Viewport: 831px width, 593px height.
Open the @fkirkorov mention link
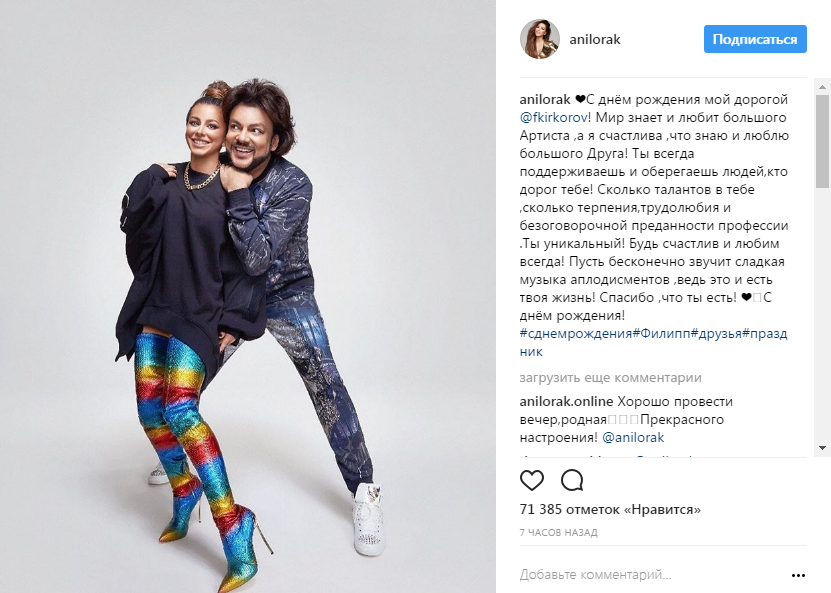tap(553, 118)
